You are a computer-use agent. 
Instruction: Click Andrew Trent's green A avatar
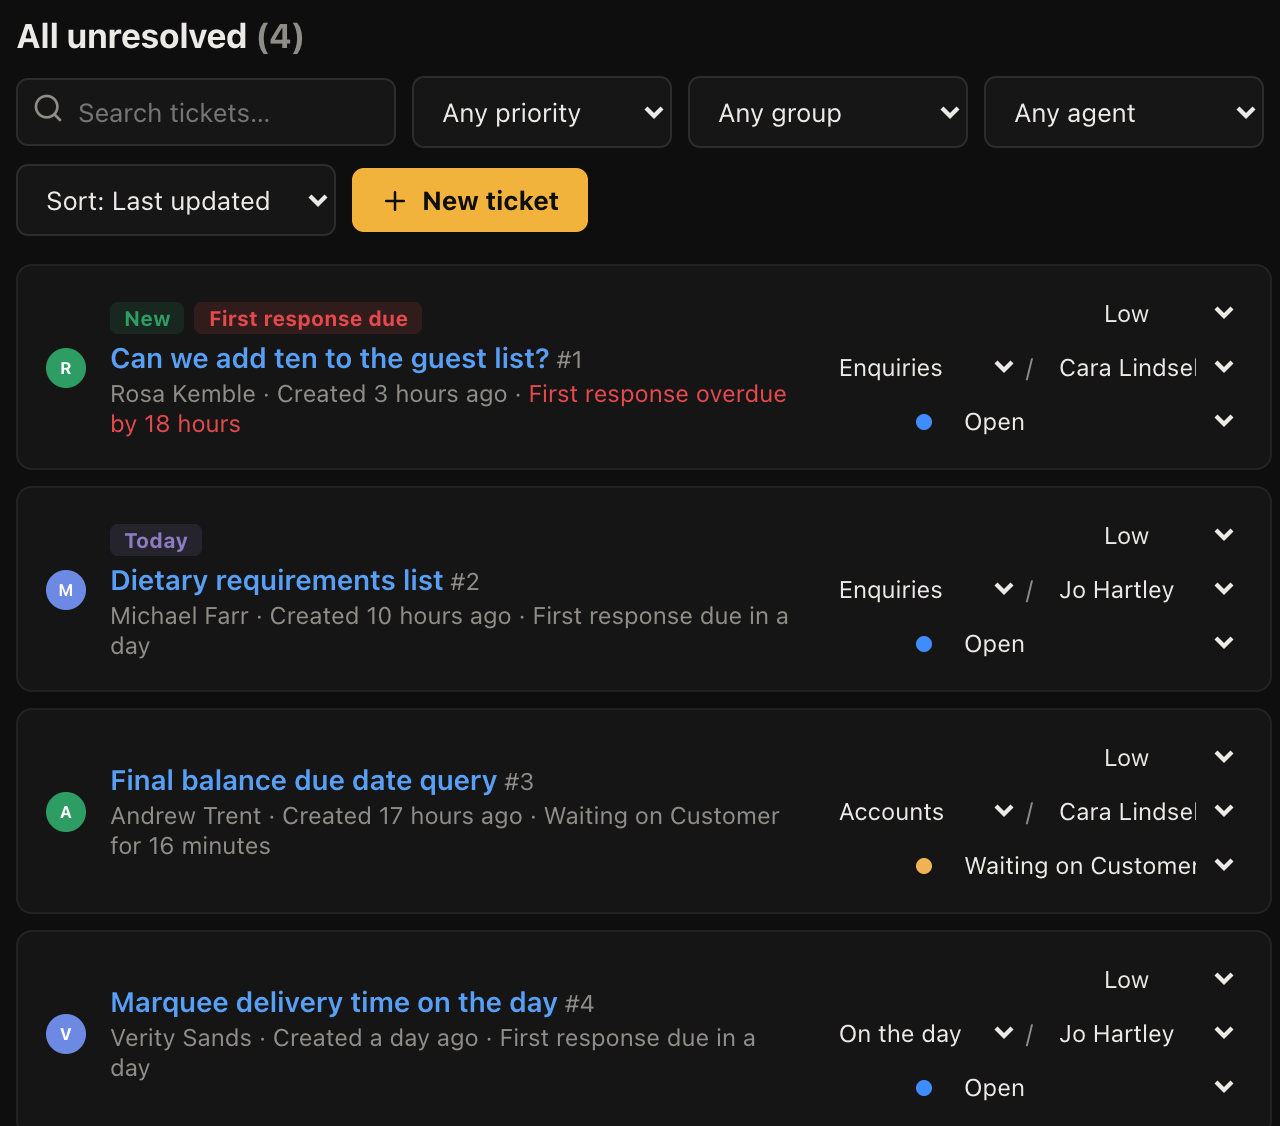pos(66,812)
